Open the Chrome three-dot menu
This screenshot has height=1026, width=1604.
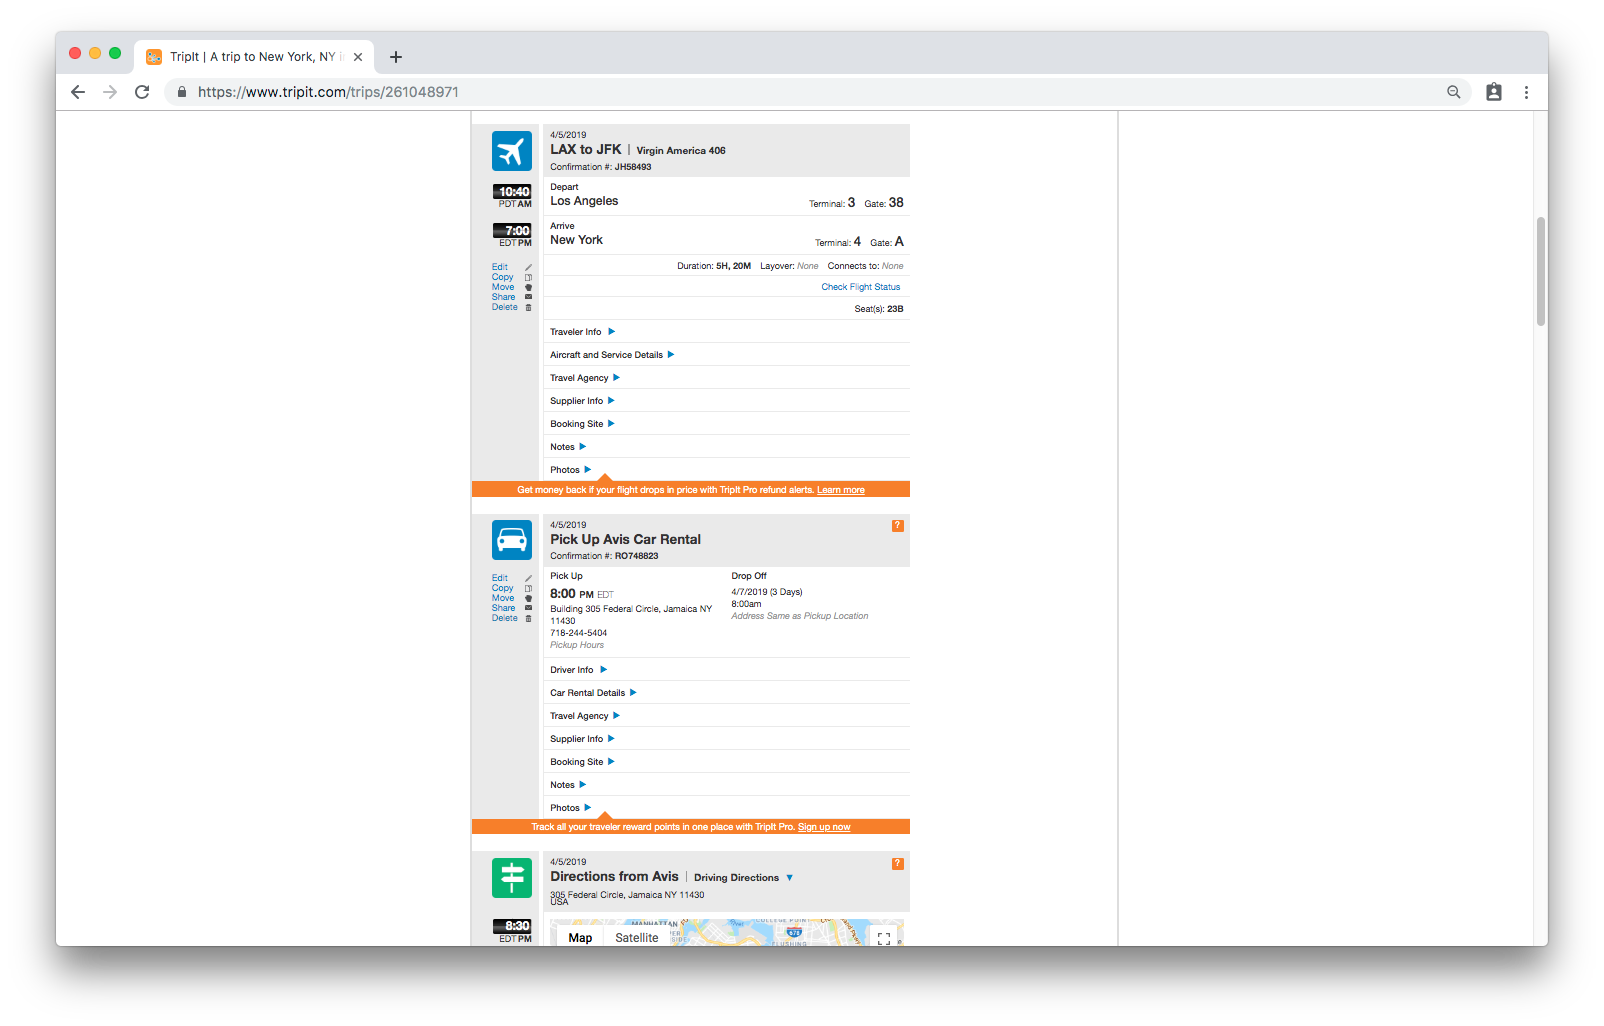[1526, 92]
